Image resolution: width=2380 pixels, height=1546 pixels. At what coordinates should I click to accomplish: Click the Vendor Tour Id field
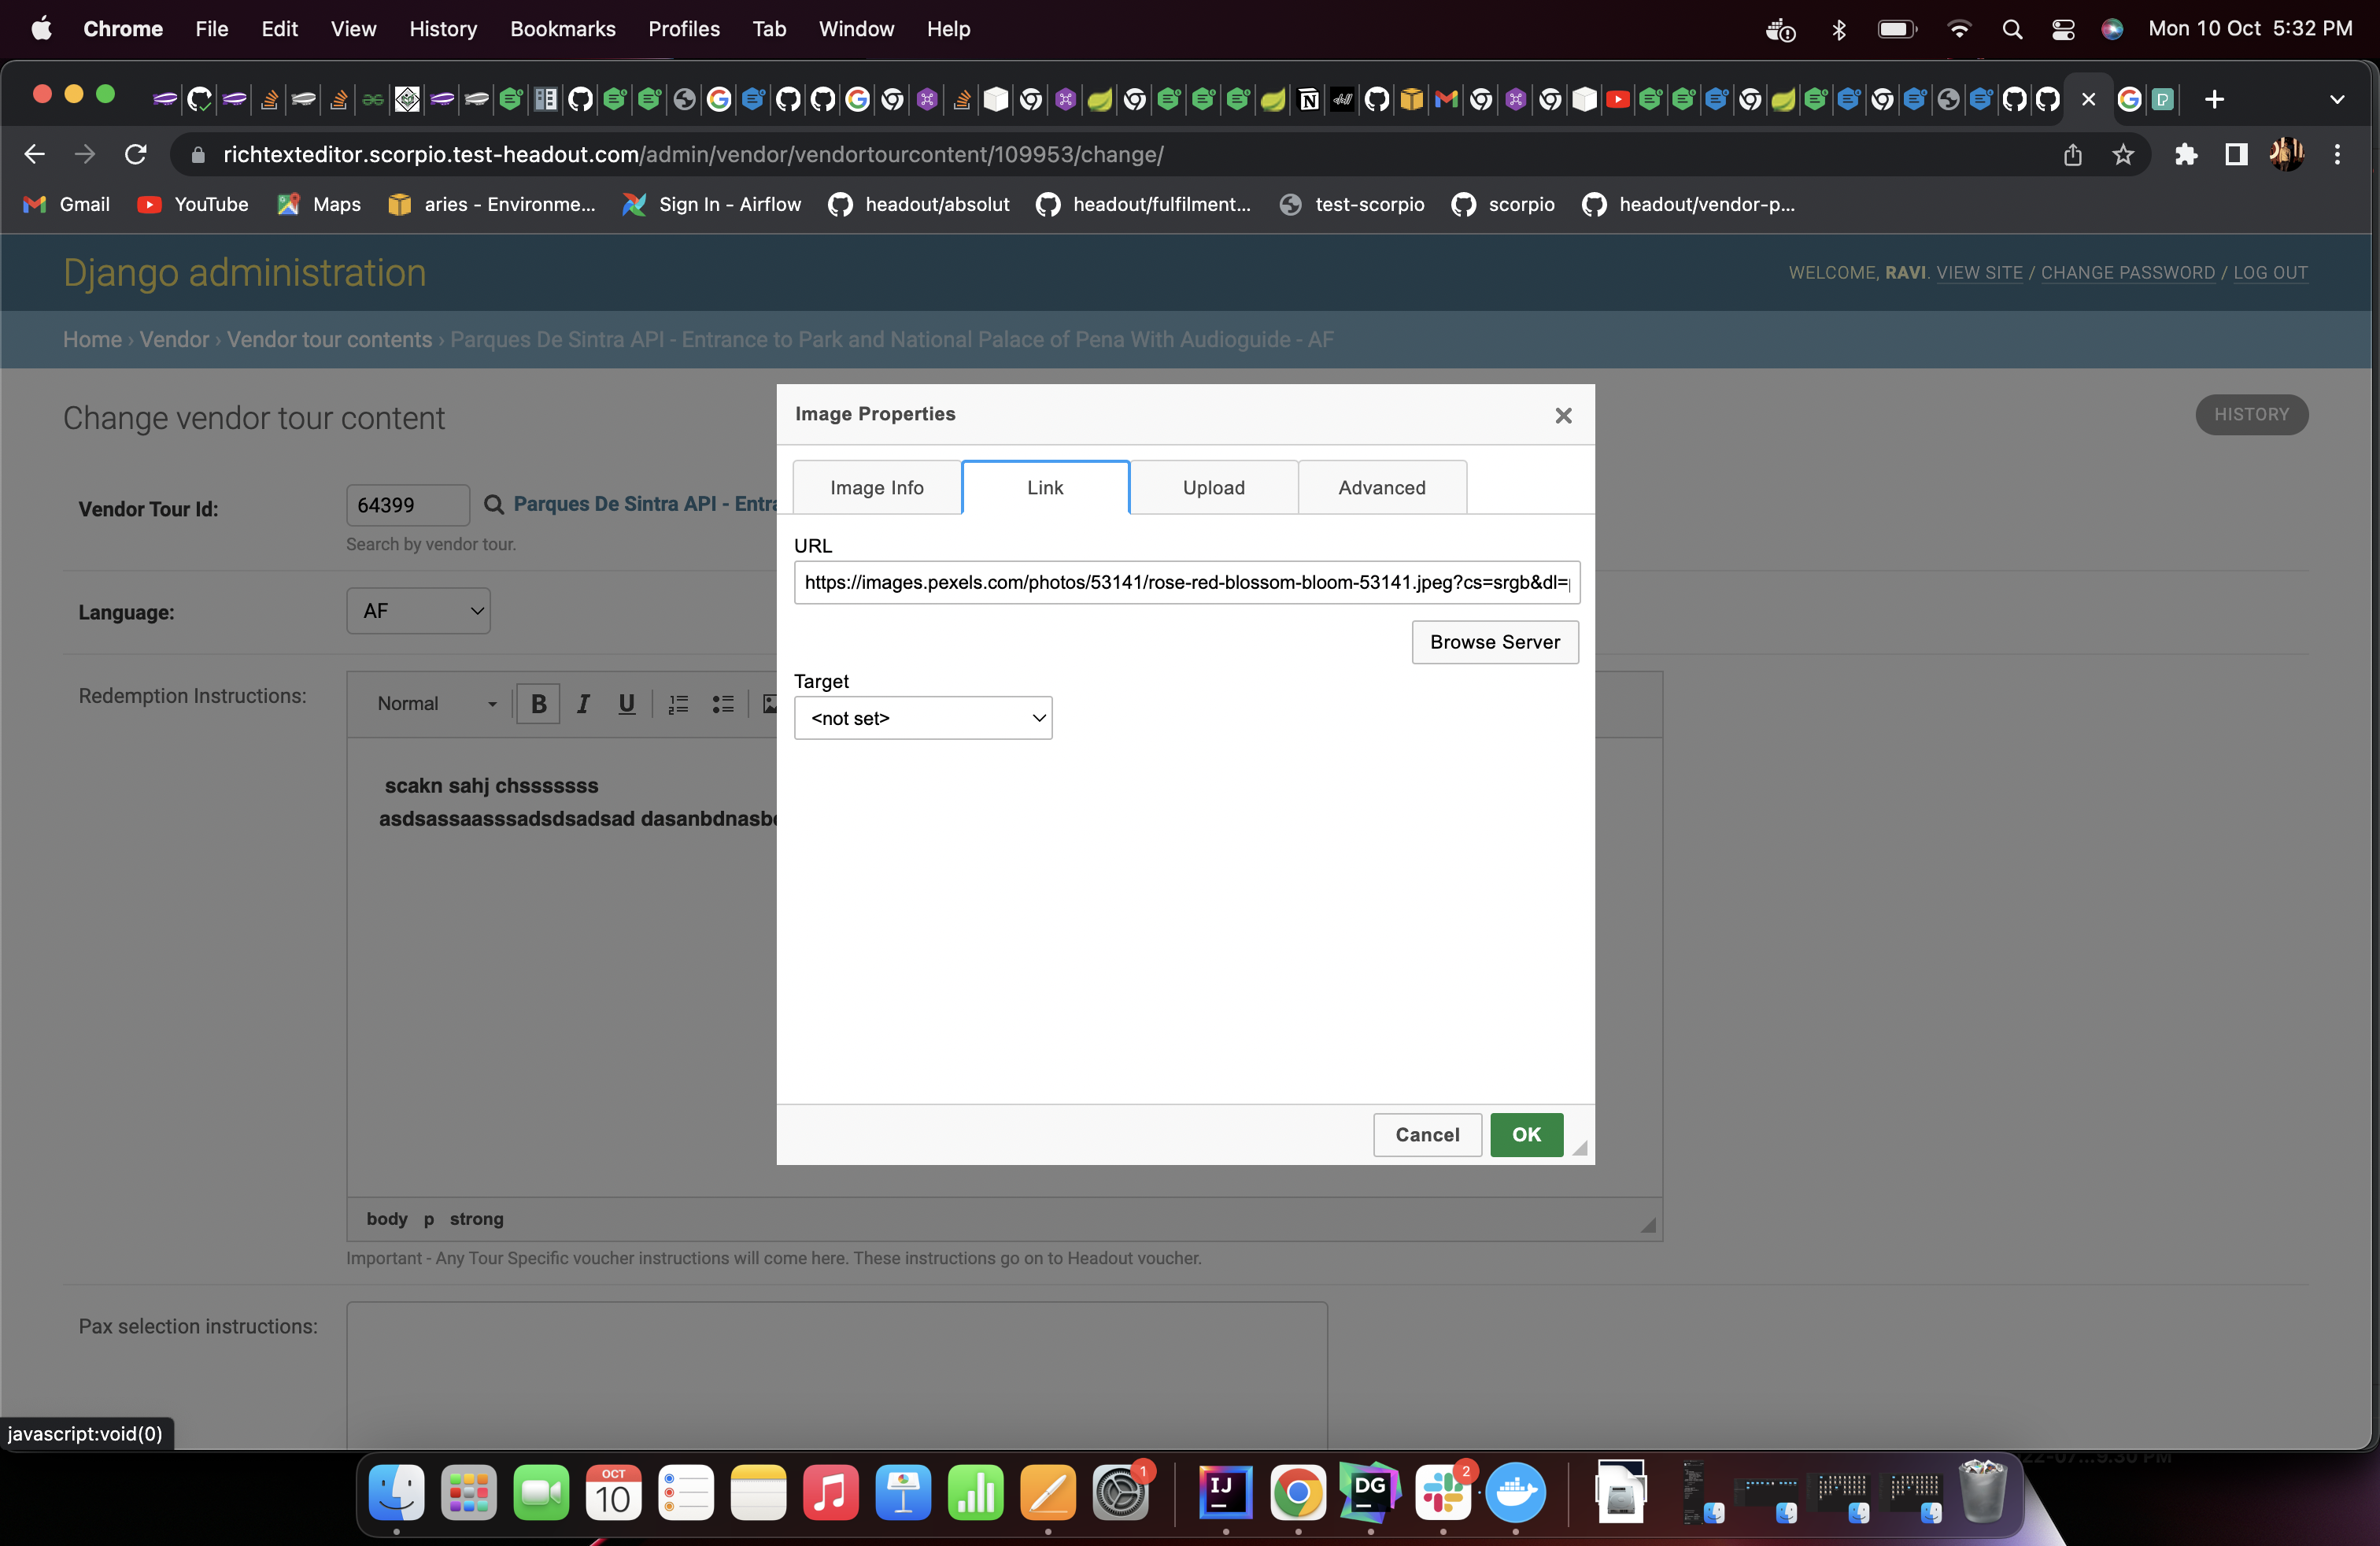point(407,505)
